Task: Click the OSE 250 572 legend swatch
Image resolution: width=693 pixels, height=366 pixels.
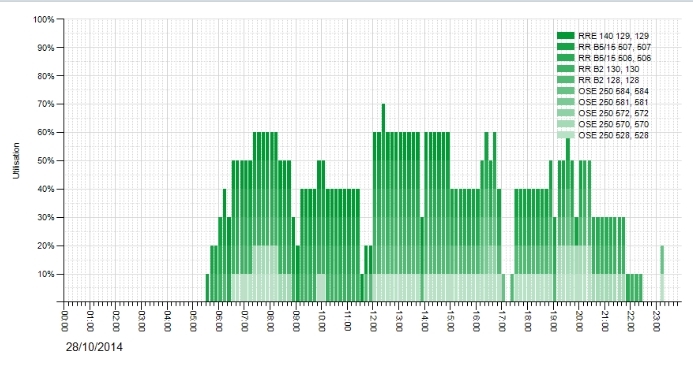Action: pyautogui.click(x=565, y=113)
